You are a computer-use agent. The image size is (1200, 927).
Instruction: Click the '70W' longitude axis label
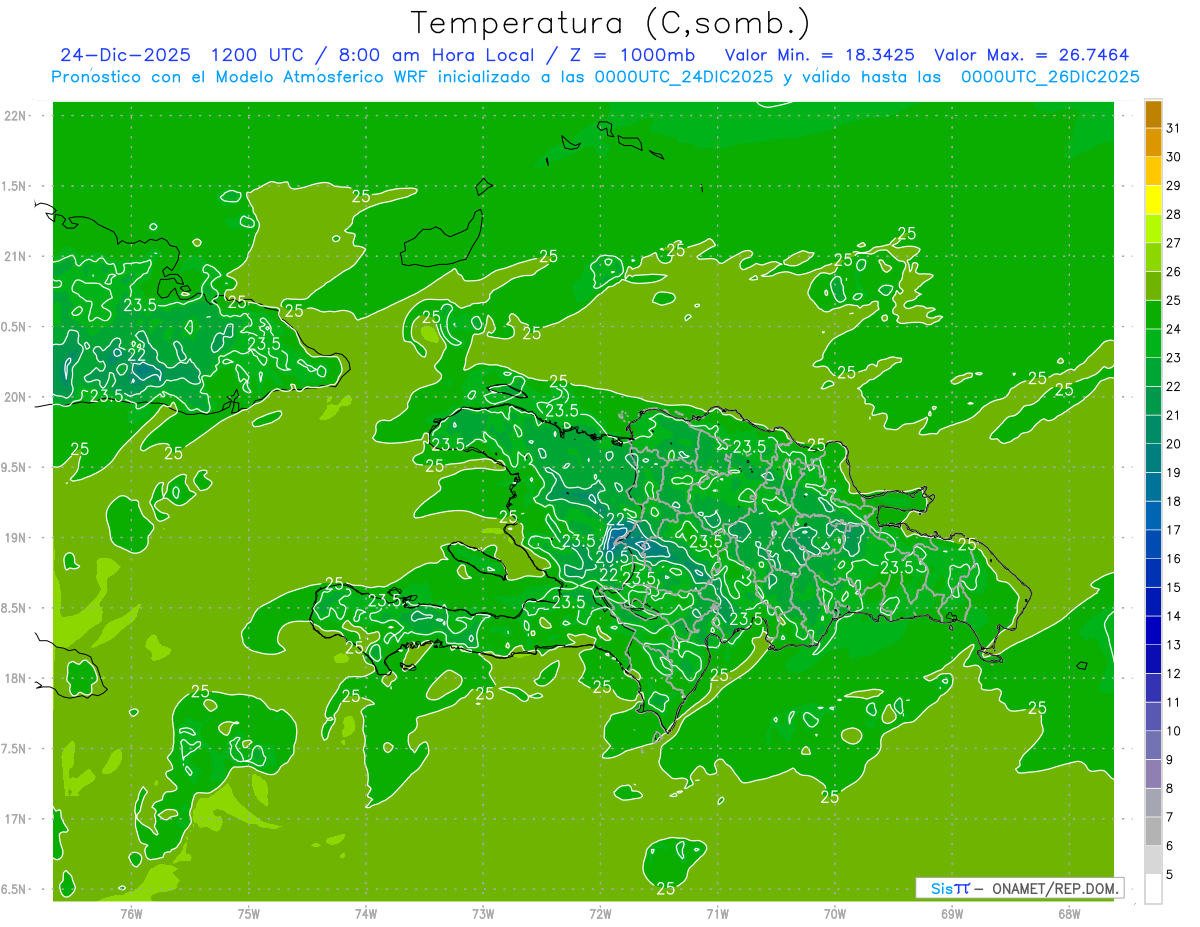[835, 913]
